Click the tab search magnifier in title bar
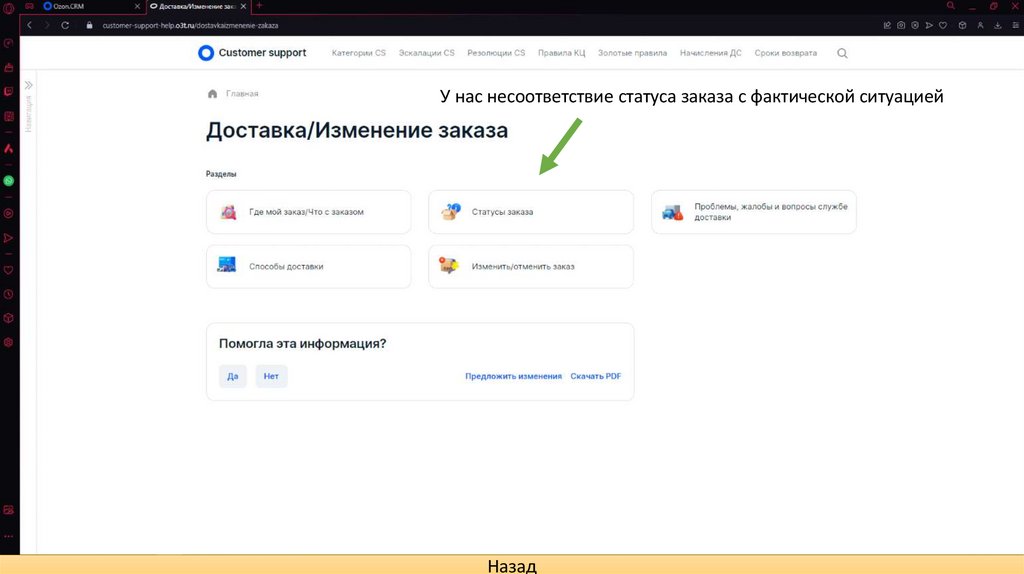This screenshot has width=1024, height=574. (x=951, y=6)
